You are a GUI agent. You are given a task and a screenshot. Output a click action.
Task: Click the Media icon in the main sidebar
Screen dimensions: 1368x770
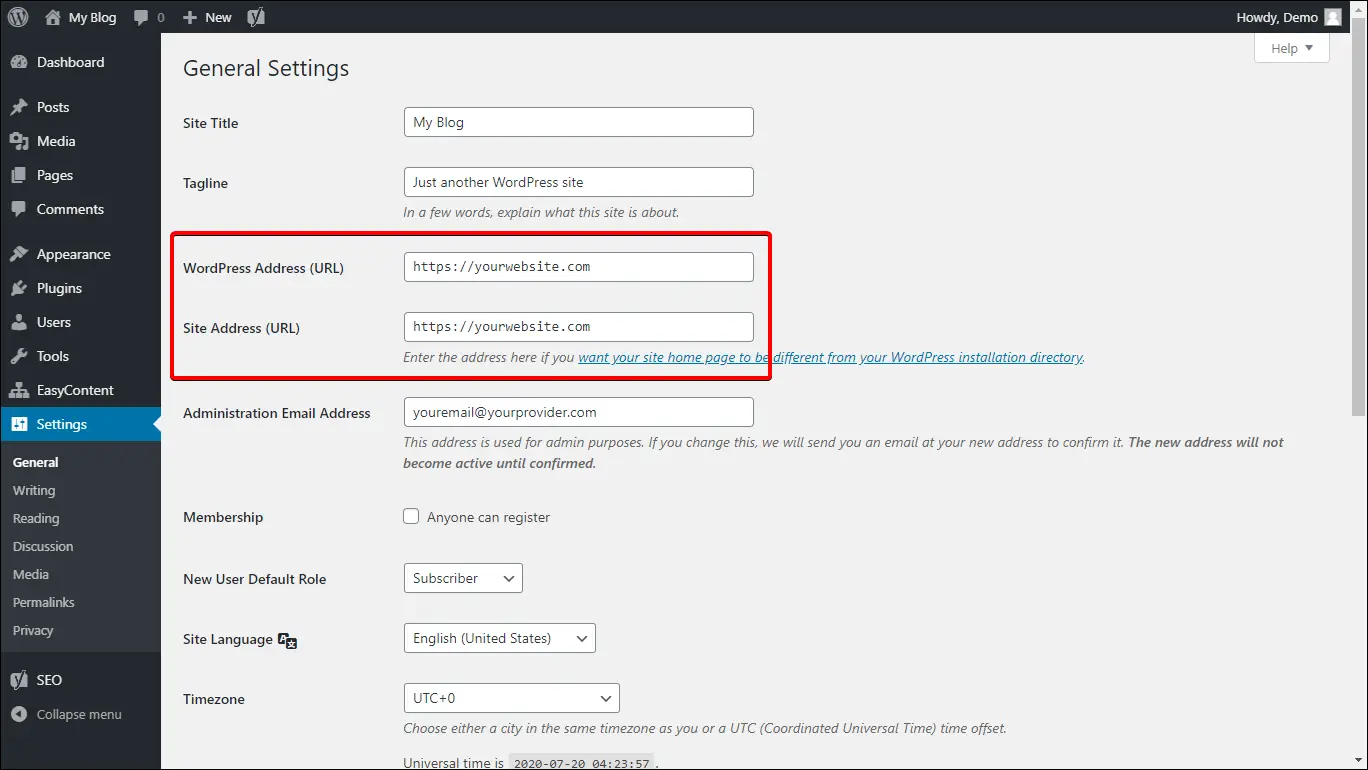tap(19, 141)
